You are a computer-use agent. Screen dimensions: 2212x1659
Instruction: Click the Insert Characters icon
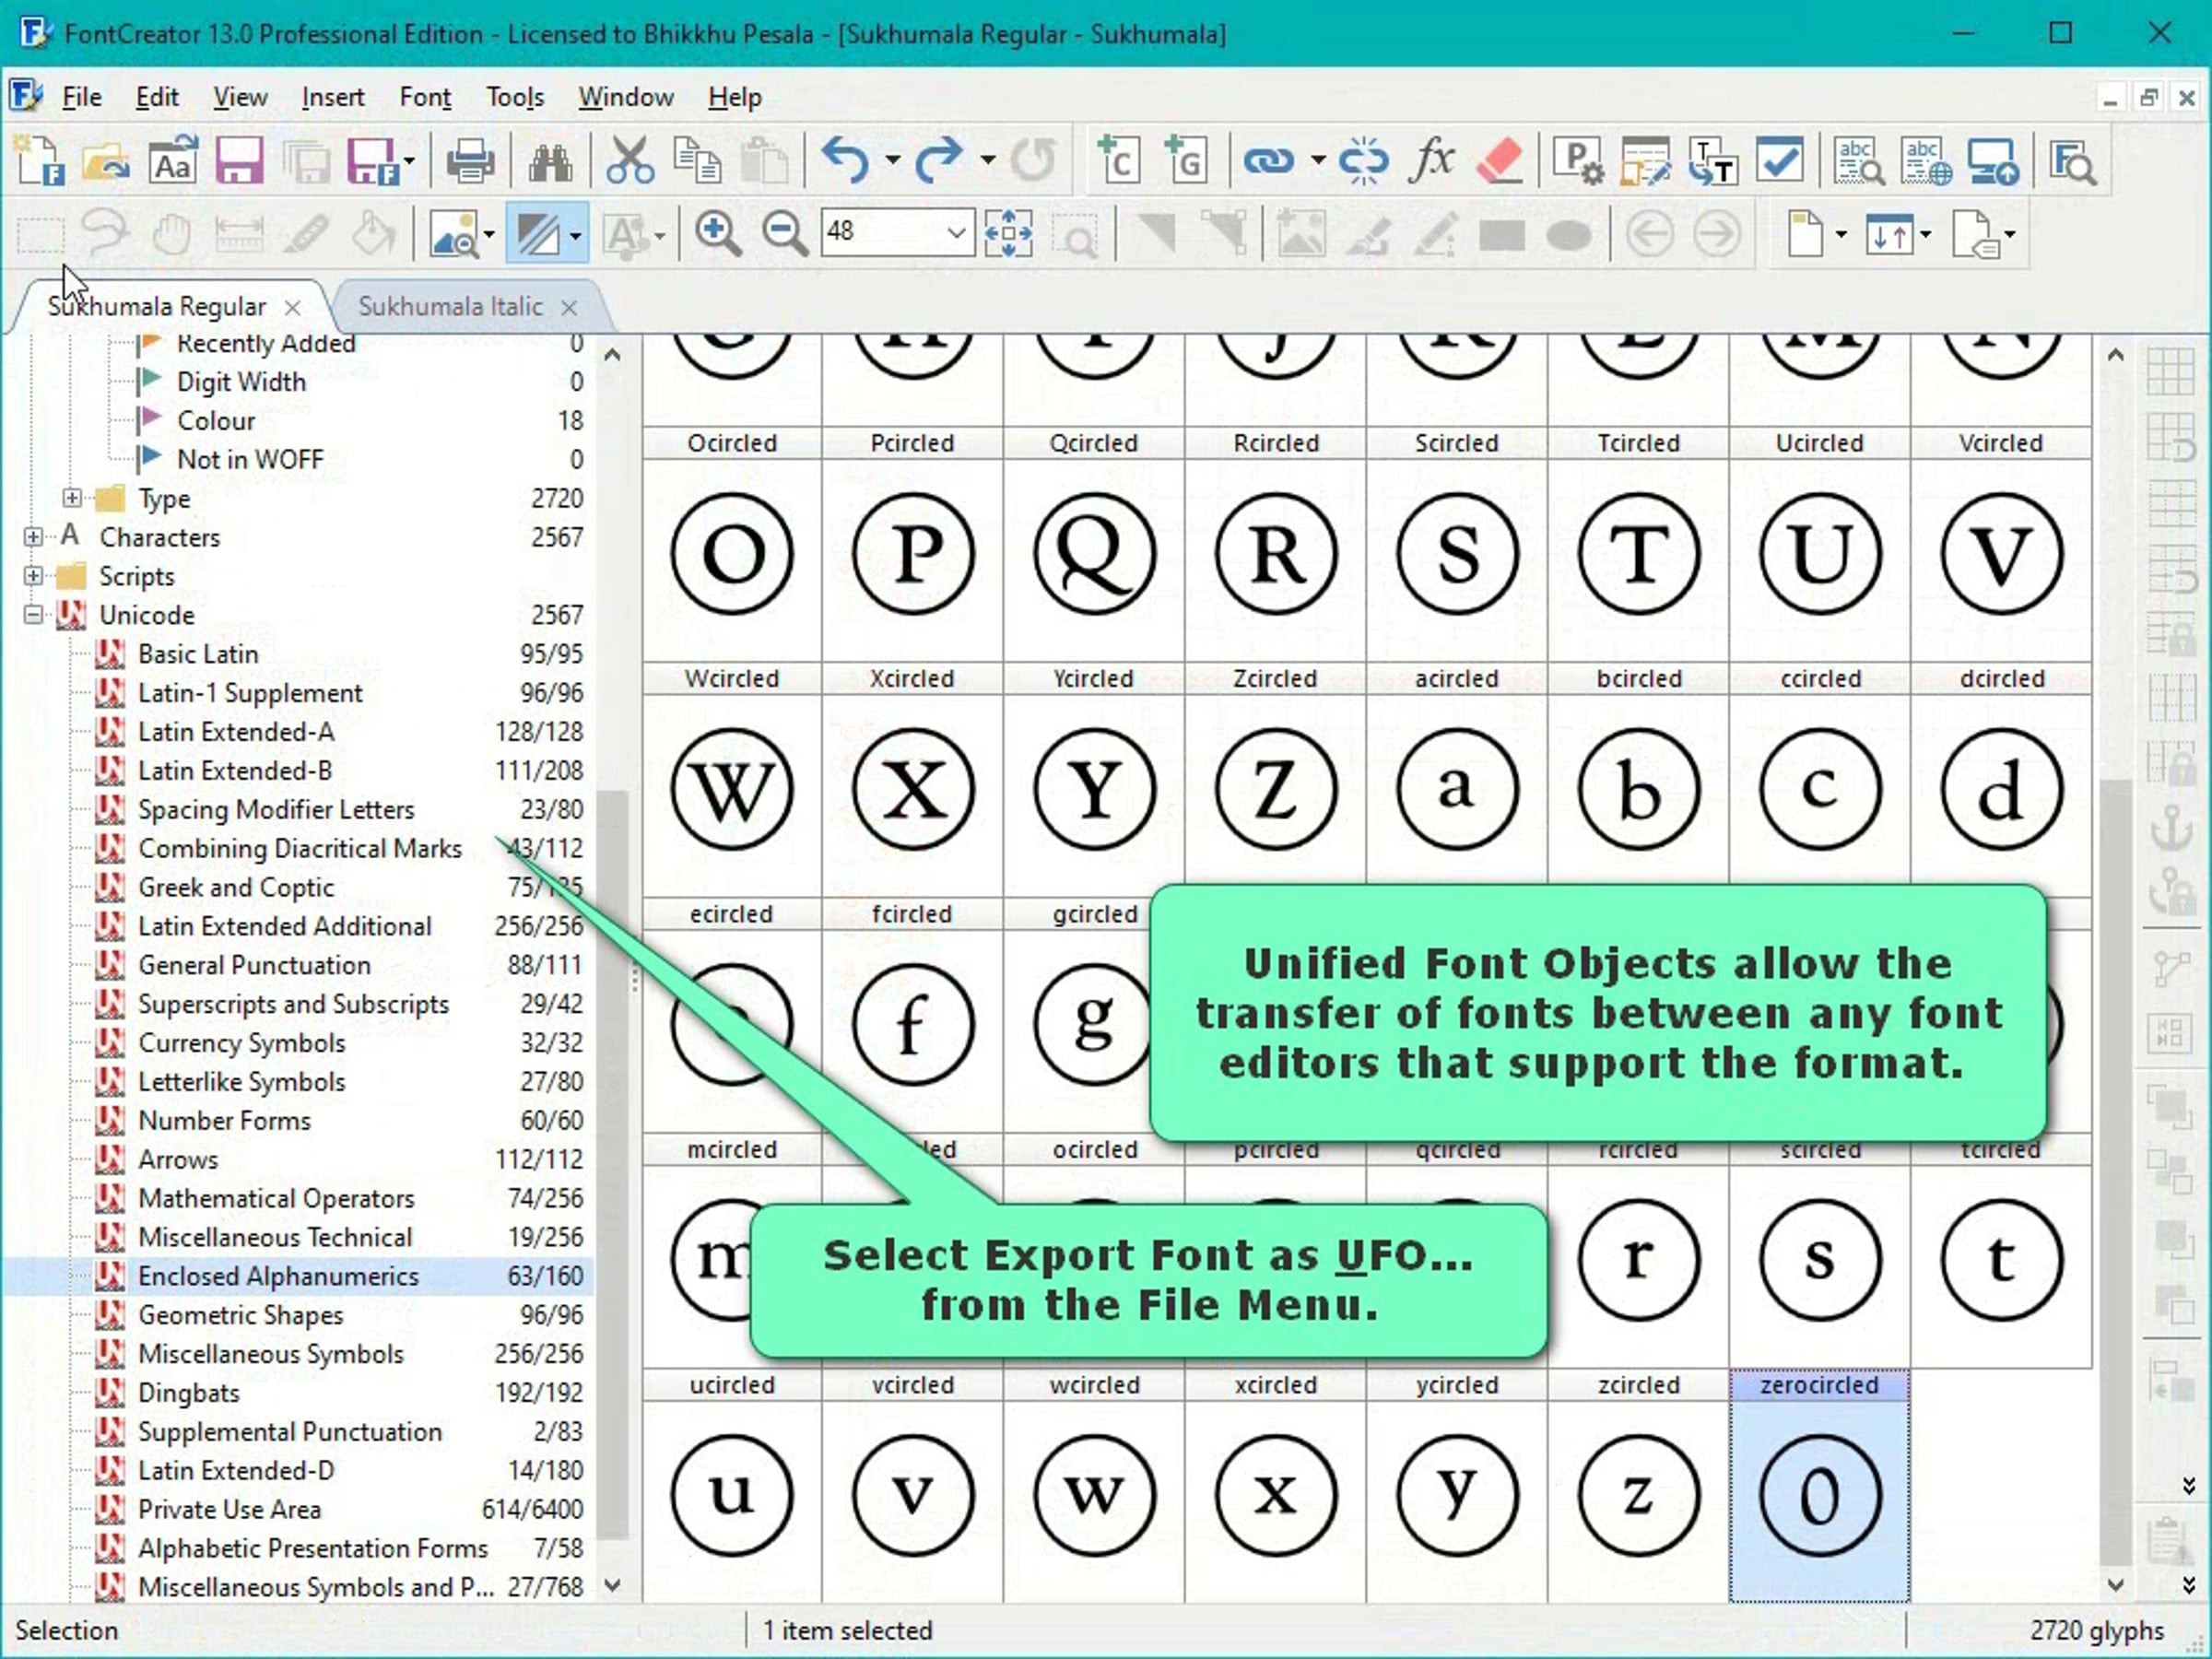pyautogui.click(x=1118, y=160)
